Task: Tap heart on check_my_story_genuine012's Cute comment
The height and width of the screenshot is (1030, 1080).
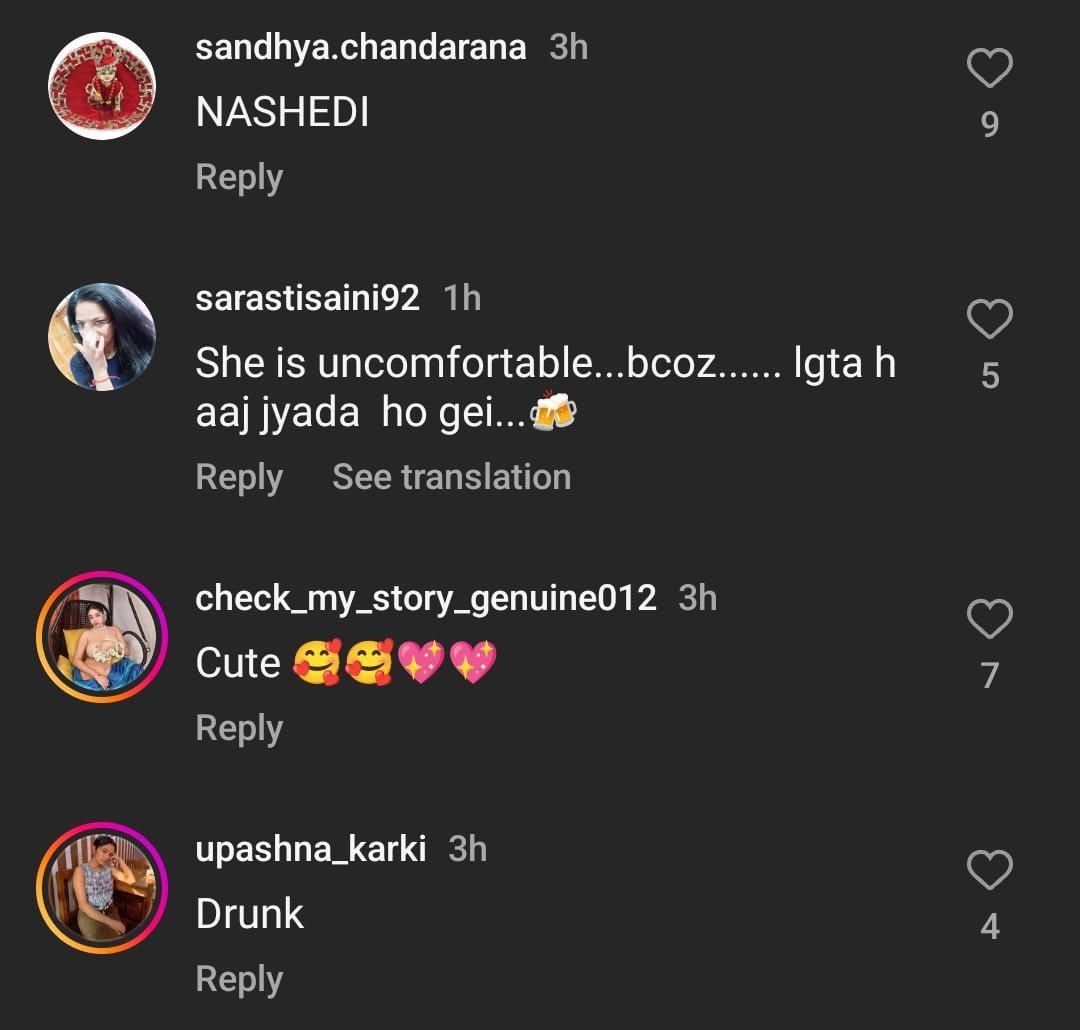Action: pyautogui.click(x=989, y=620)
